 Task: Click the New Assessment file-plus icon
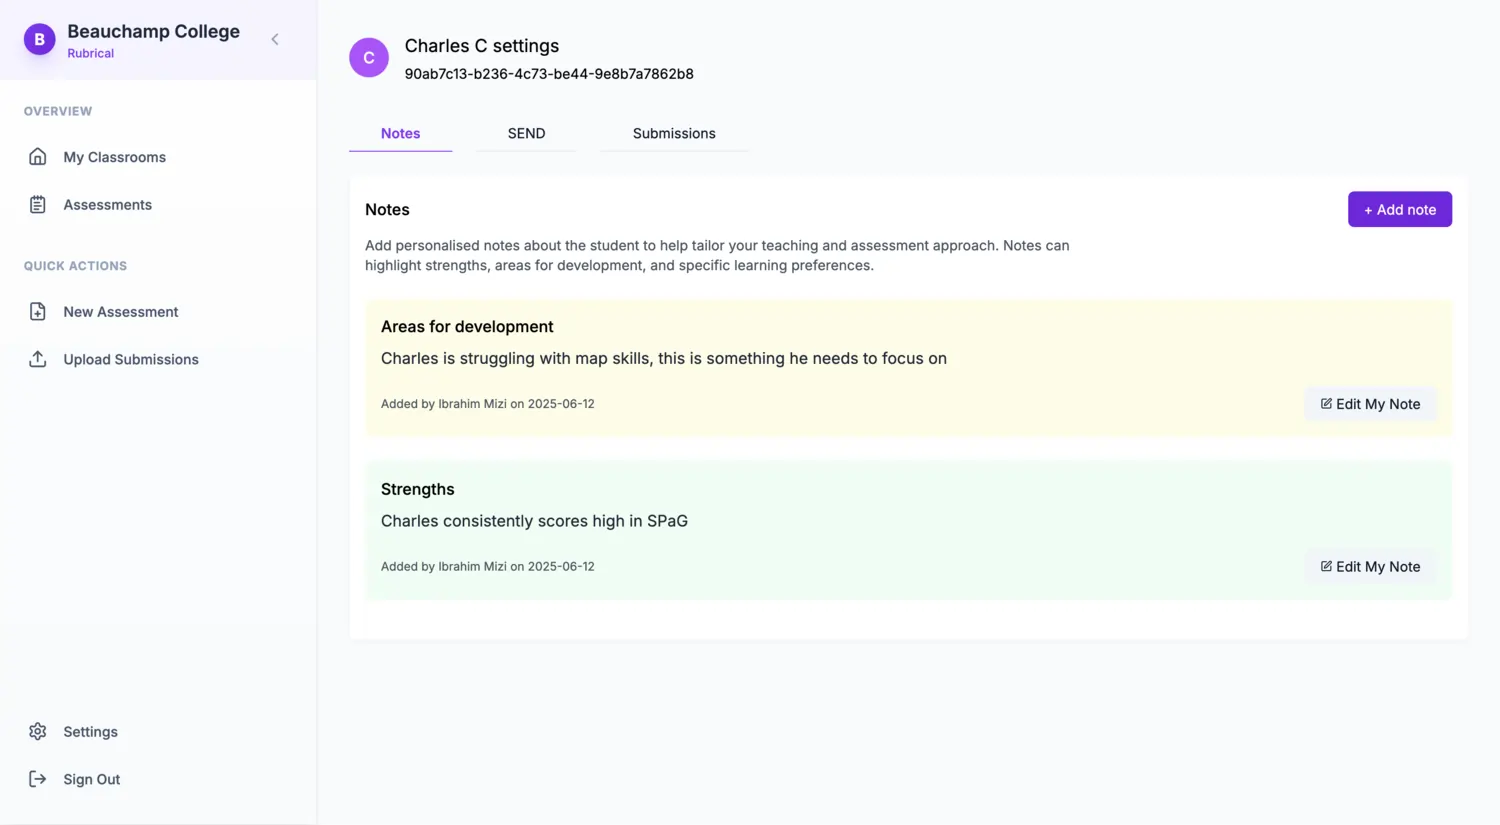(37, 312)
